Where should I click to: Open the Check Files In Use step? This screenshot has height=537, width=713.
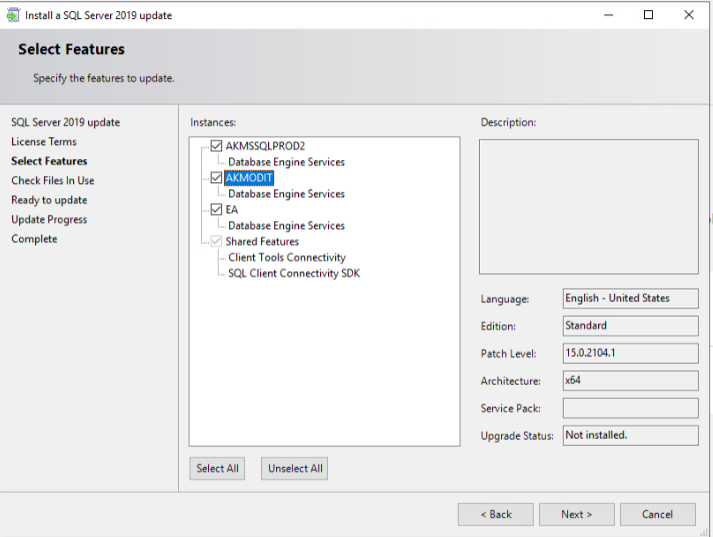pyautogui.click(x=53, y=181)
